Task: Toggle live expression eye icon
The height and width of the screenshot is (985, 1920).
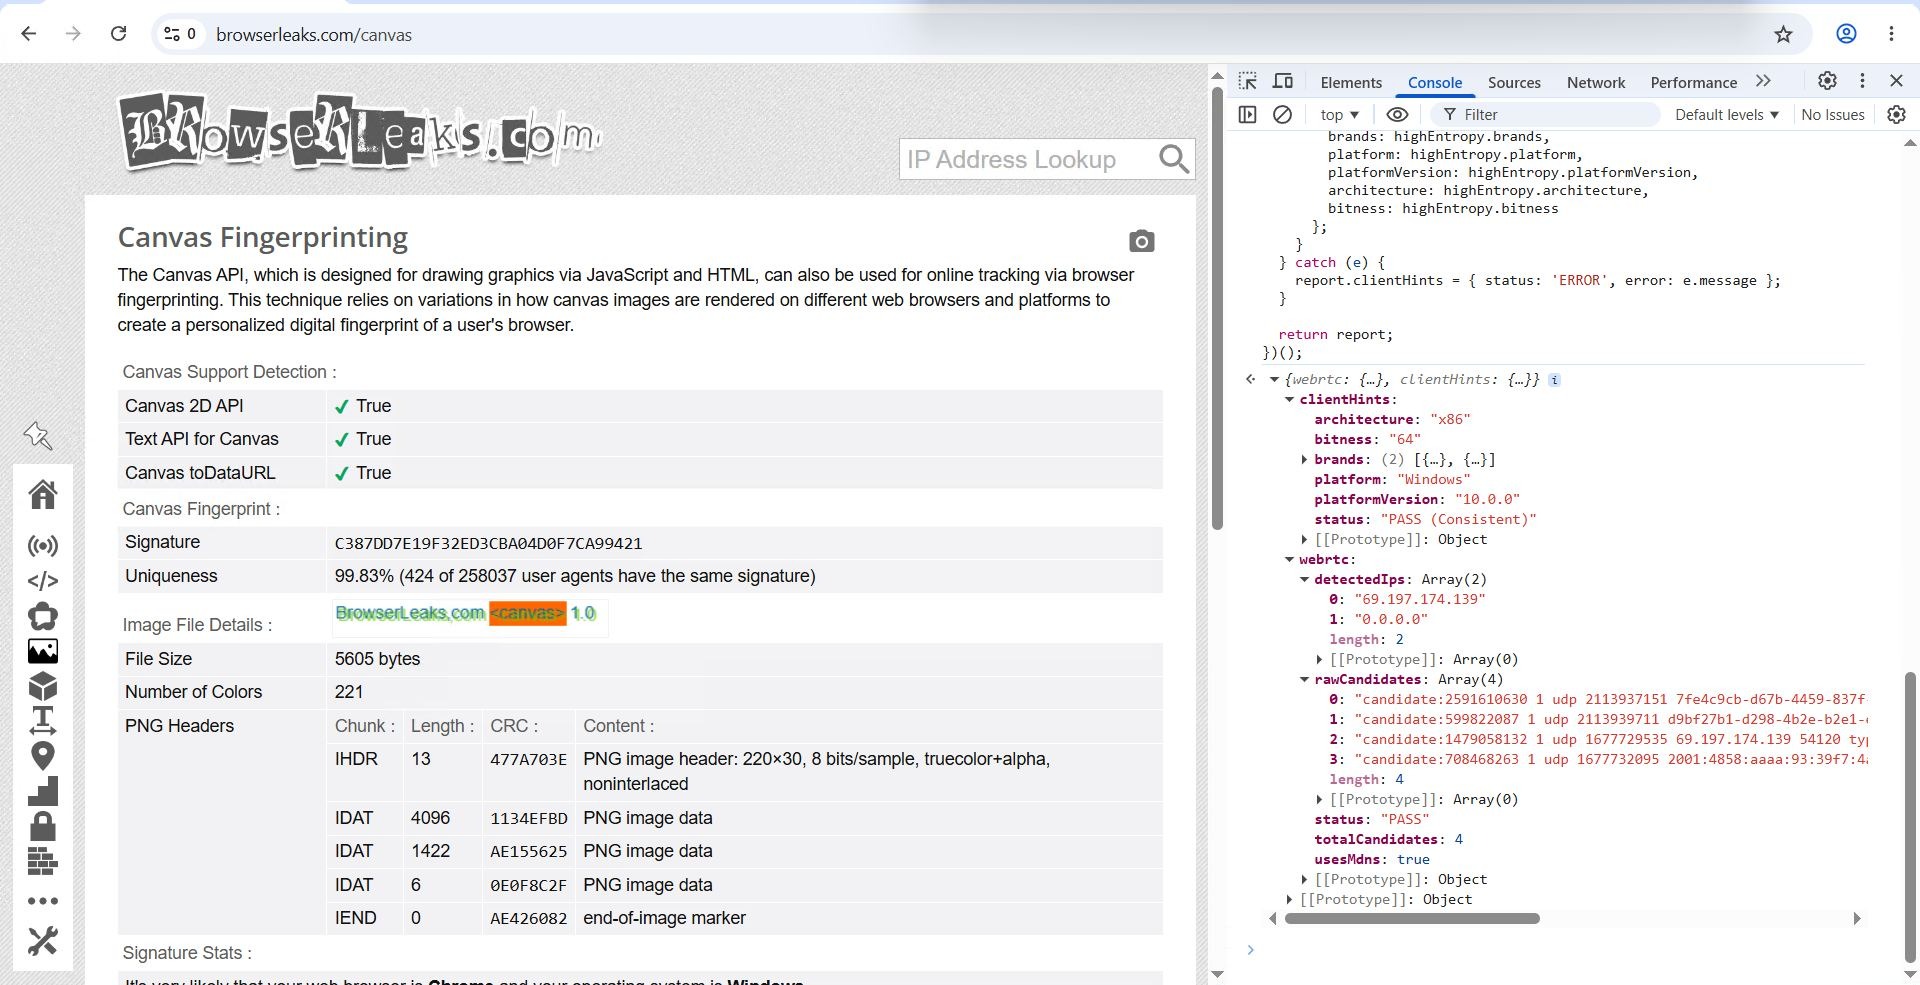Action: (x=1397, y=114)
